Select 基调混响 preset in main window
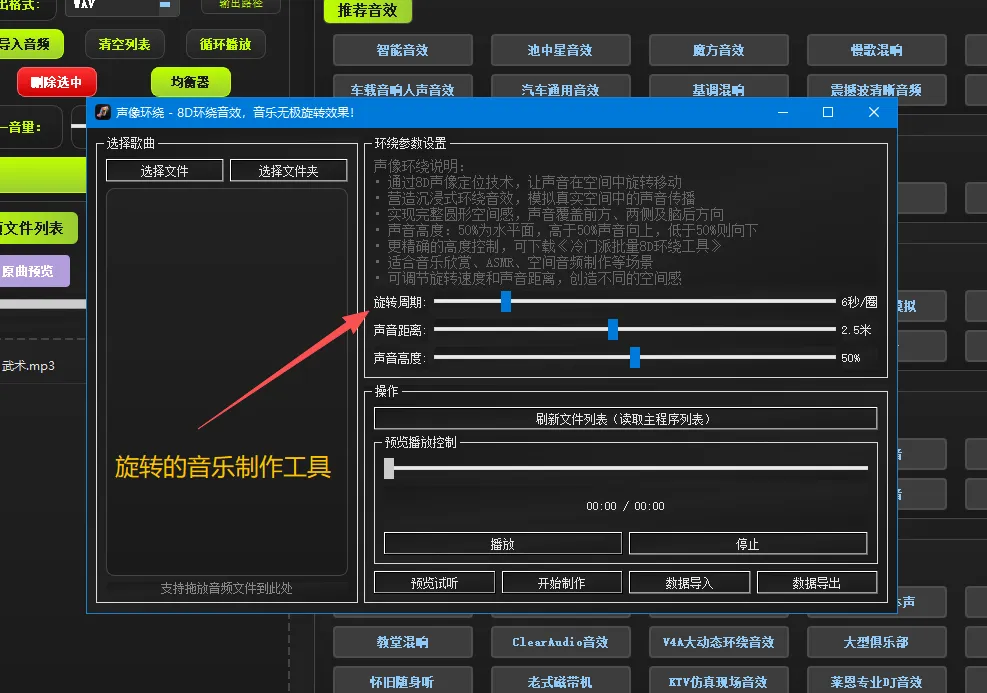This screenshot has width=987, height=693. tap(718, 87)
